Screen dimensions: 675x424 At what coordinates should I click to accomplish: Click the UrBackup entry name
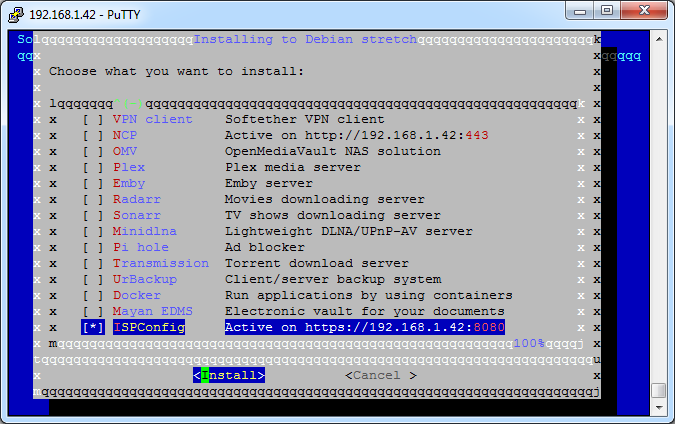pos(145,279)
